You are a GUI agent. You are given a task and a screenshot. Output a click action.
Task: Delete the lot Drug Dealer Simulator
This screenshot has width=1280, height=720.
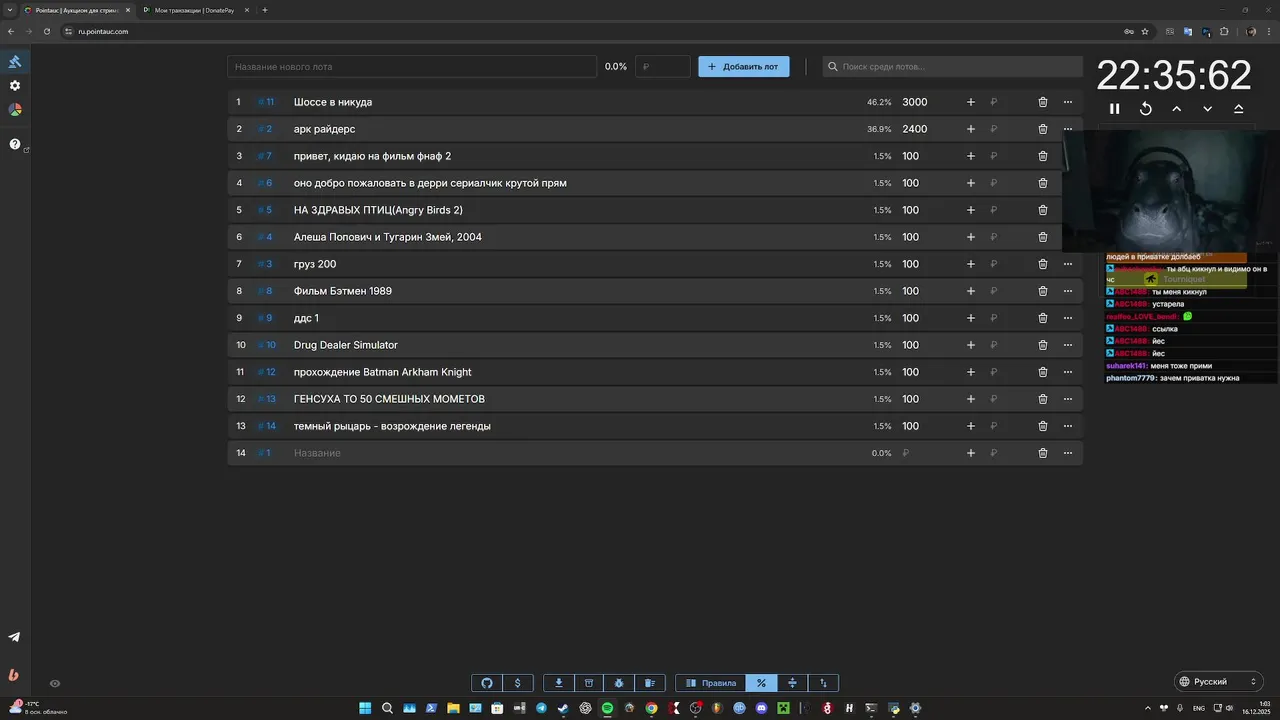1043,345
